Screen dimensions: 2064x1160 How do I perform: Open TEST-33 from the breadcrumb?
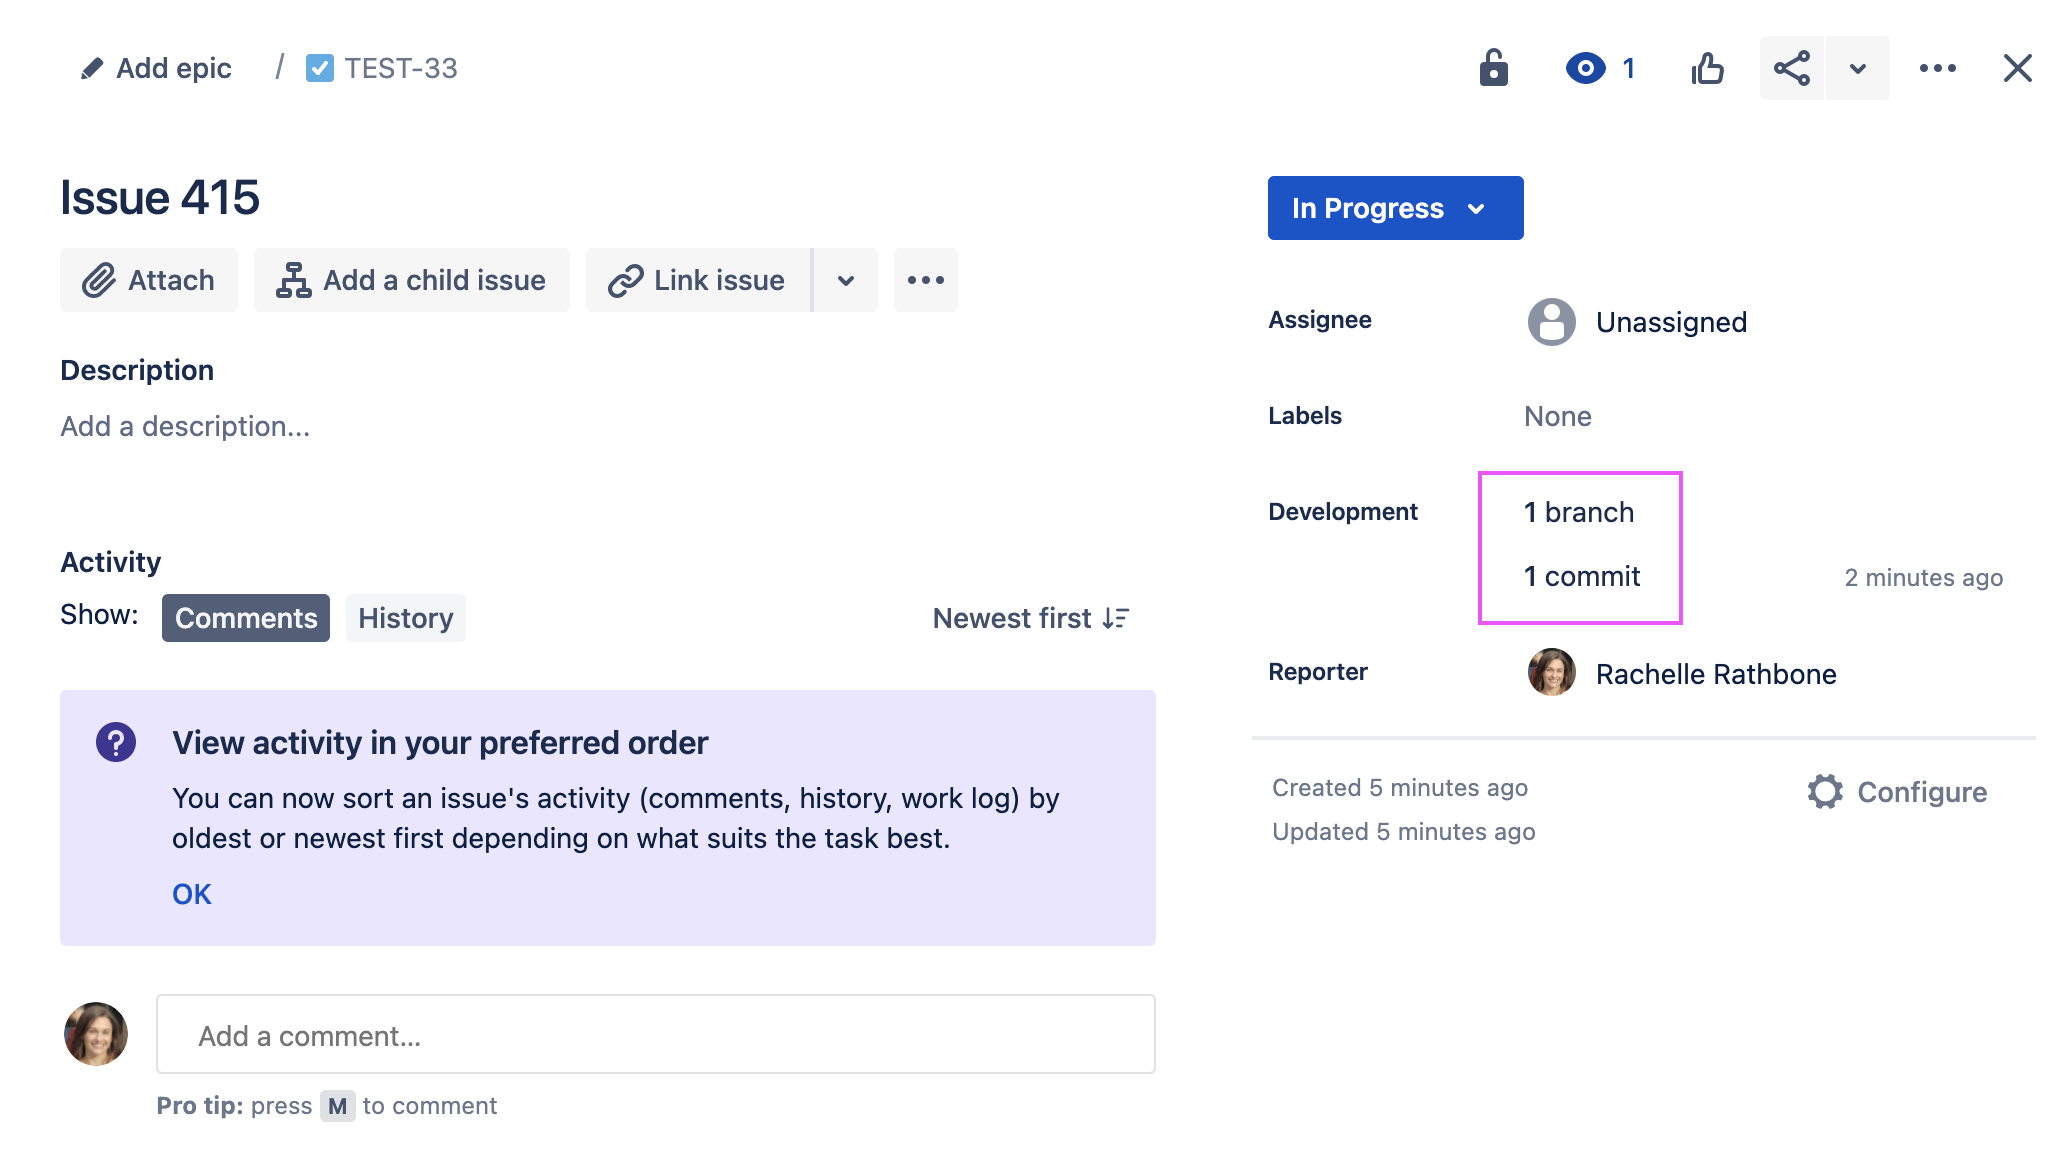(400, 68)
